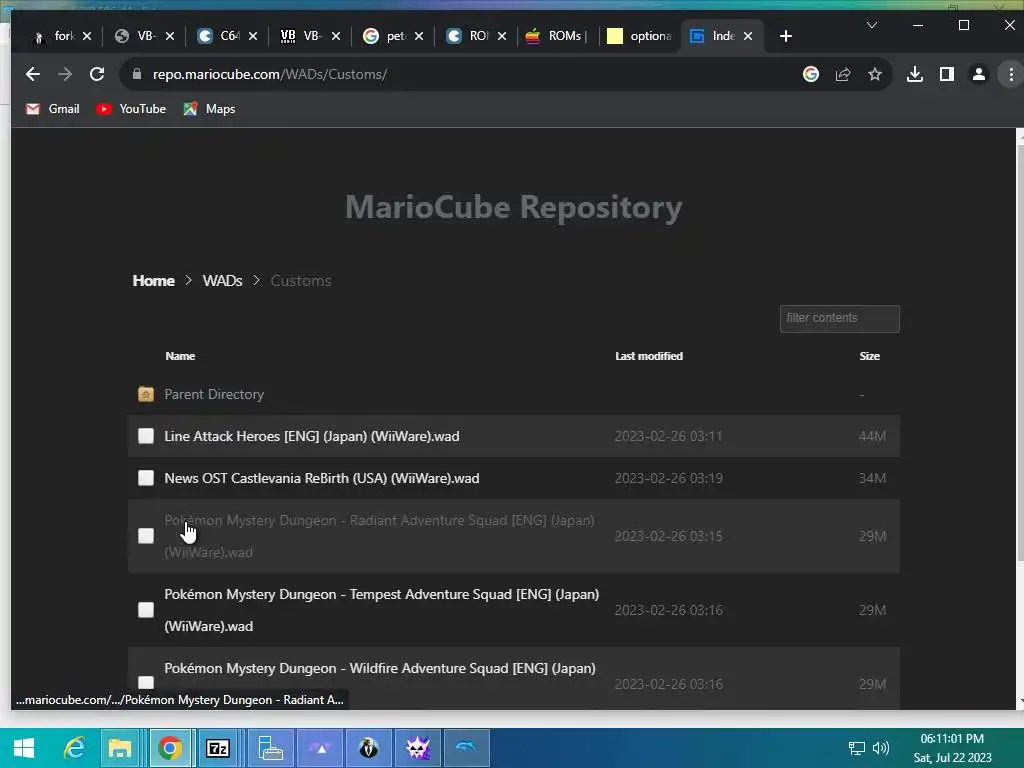Switch to Chrome in taskbar
Image resolution: width=1024 pixels, height=768 pixels.
tap(169, 748)
